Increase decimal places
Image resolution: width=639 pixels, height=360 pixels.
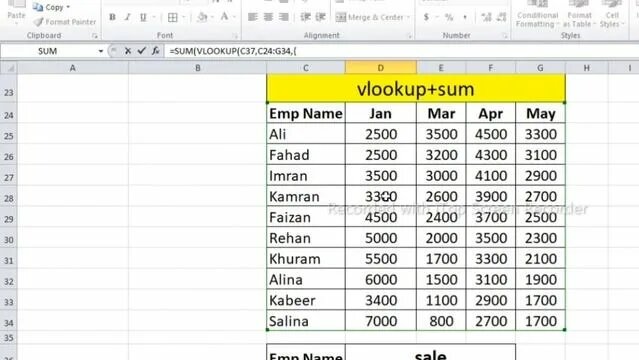click(486, 17)
